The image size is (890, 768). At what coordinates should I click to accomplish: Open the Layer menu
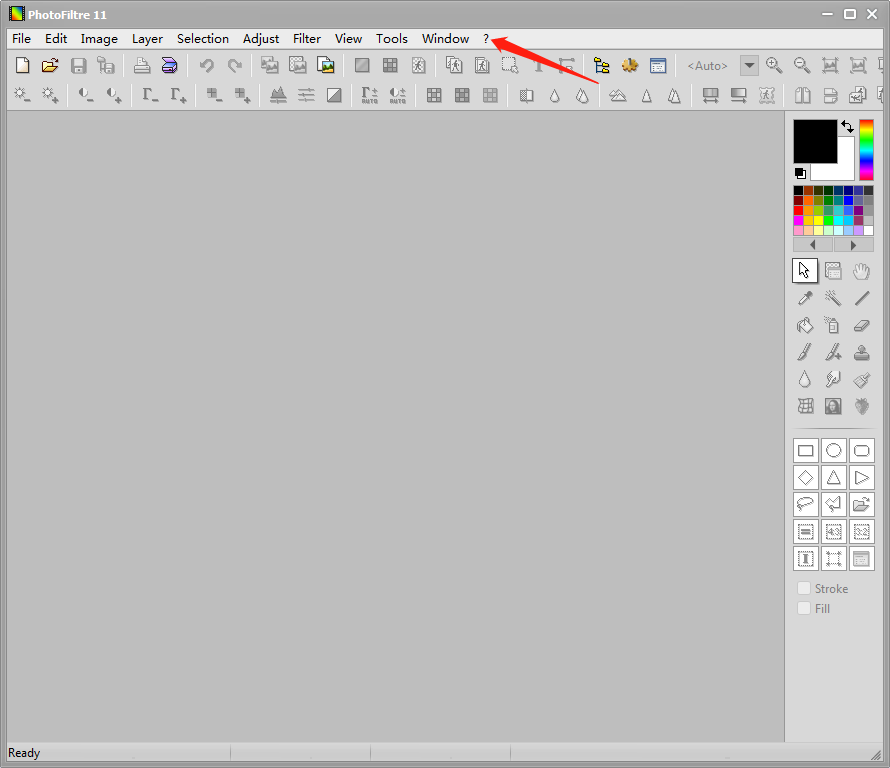tap(148, 39)
